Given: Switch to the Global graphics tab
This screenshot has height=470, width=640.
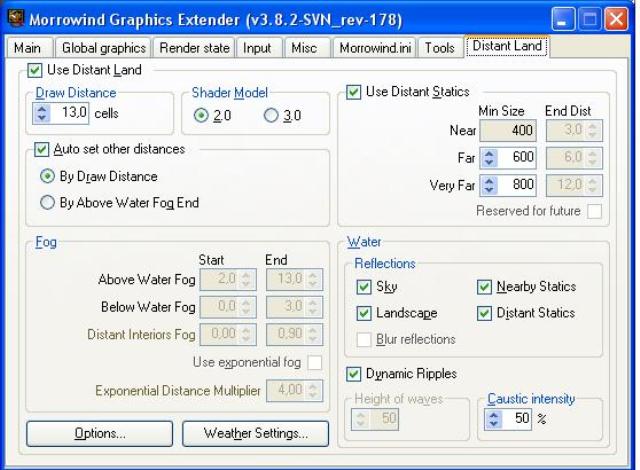Looking at the screenshot, I should 104,47.
